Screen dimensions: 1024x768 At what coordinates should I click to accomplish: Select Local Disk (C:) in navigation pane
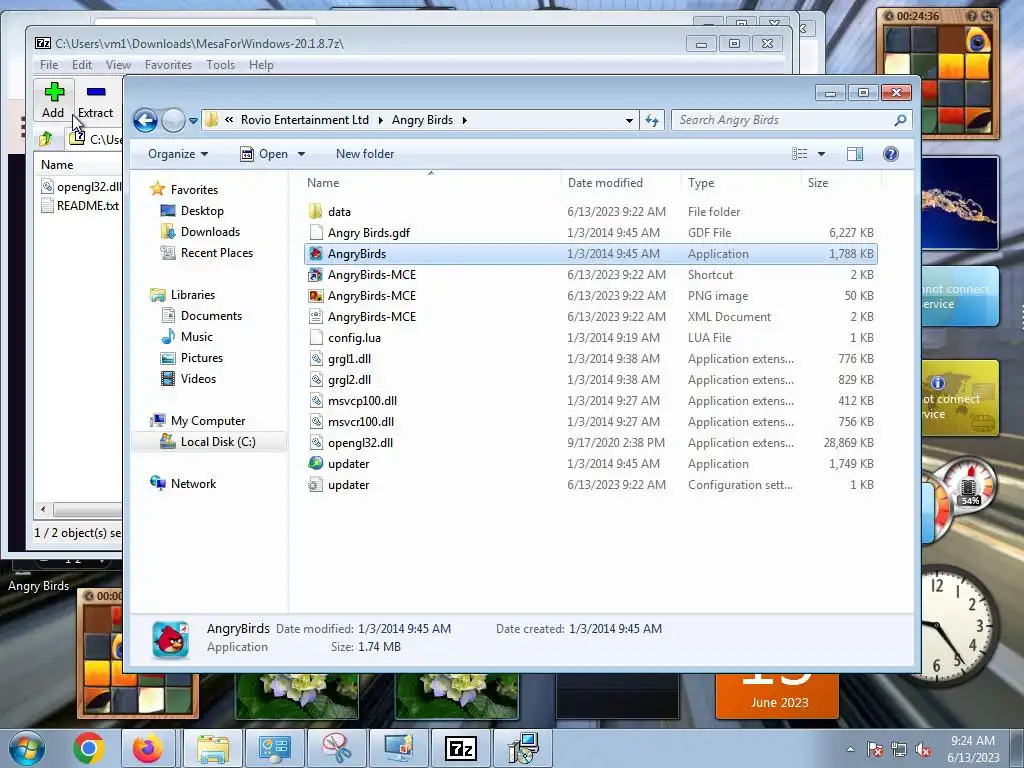pyautogui.click(x=217, y=442)
